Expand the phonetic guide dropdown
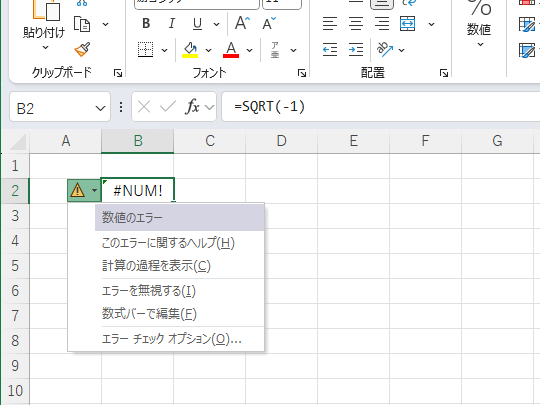Image resolution: width=540 pixels, height=405 pixels. (293, 50)
